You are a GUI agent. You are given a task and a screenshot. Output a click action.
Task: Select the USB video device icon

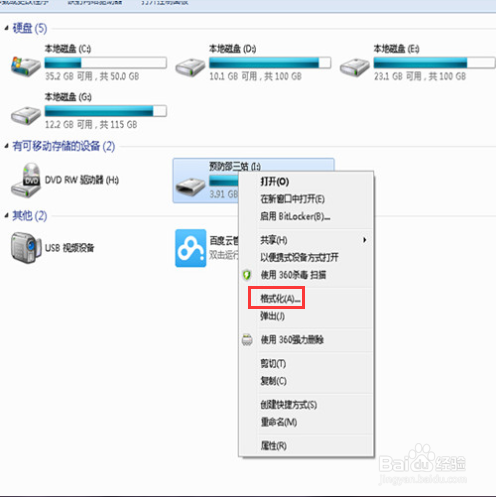(x=26, y=248)
